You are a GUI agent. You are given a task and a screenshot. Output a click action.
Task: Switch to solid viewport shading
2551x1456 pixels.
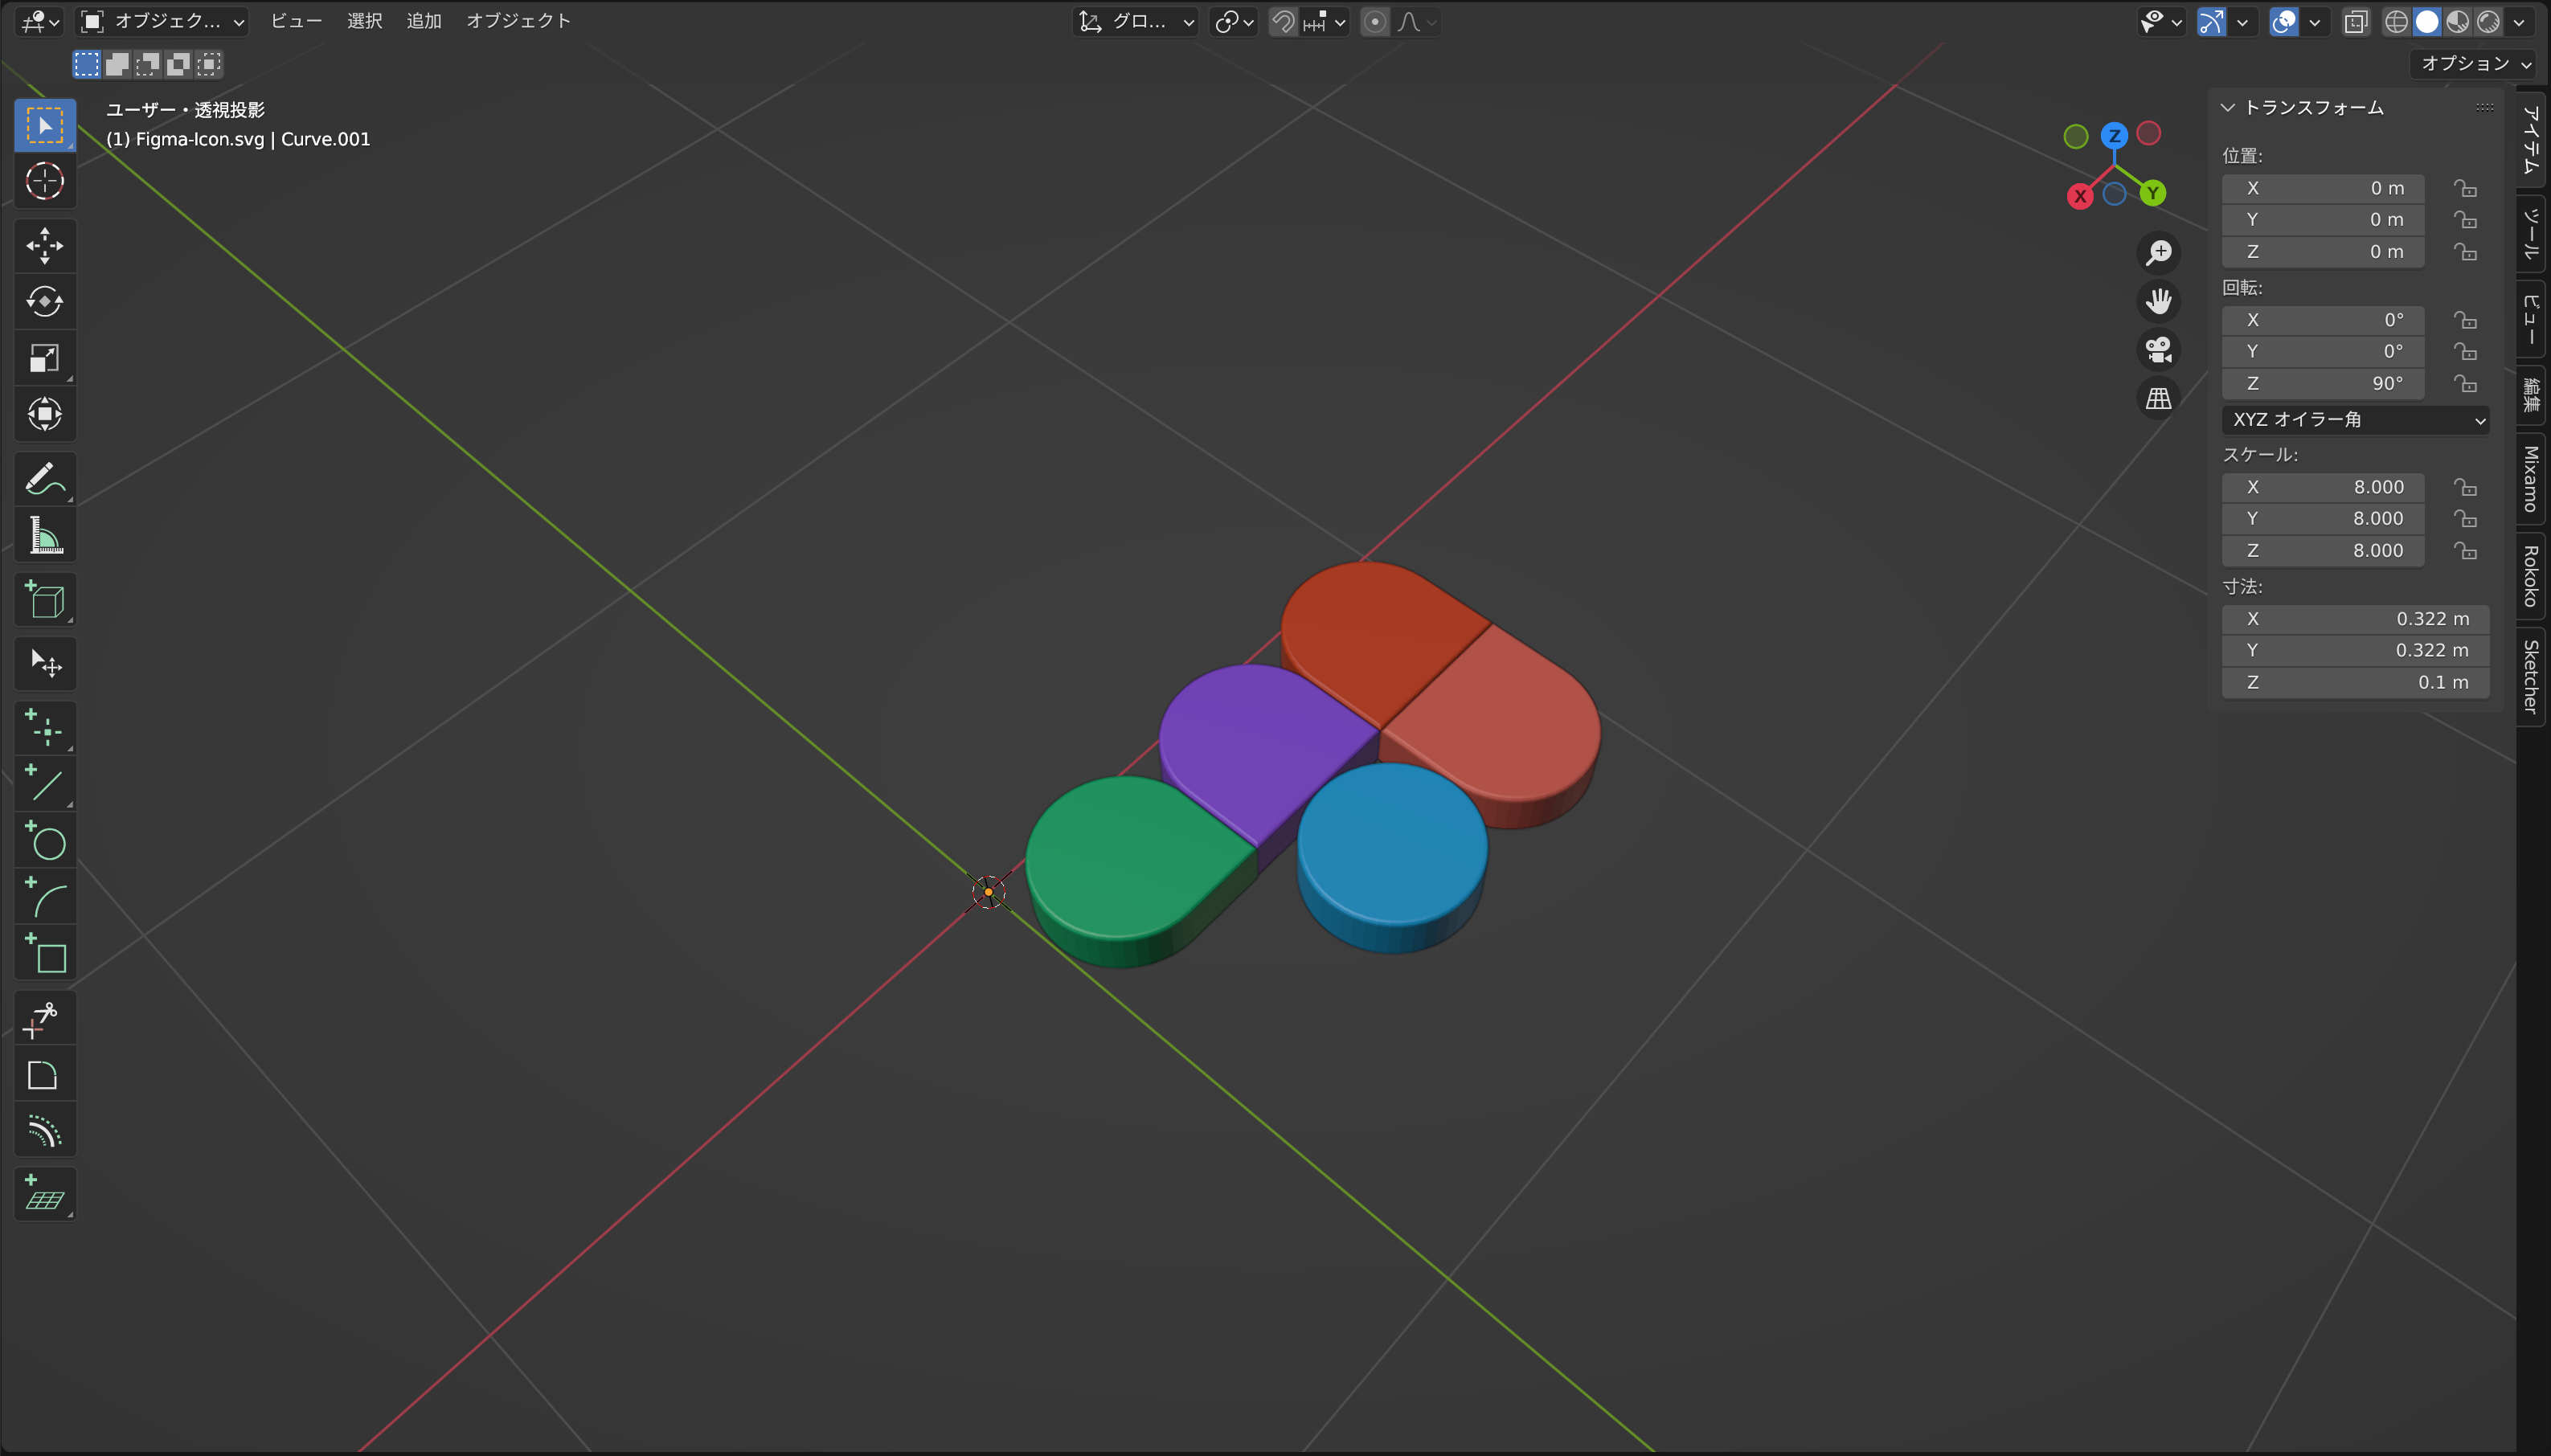pos(2427,21)
